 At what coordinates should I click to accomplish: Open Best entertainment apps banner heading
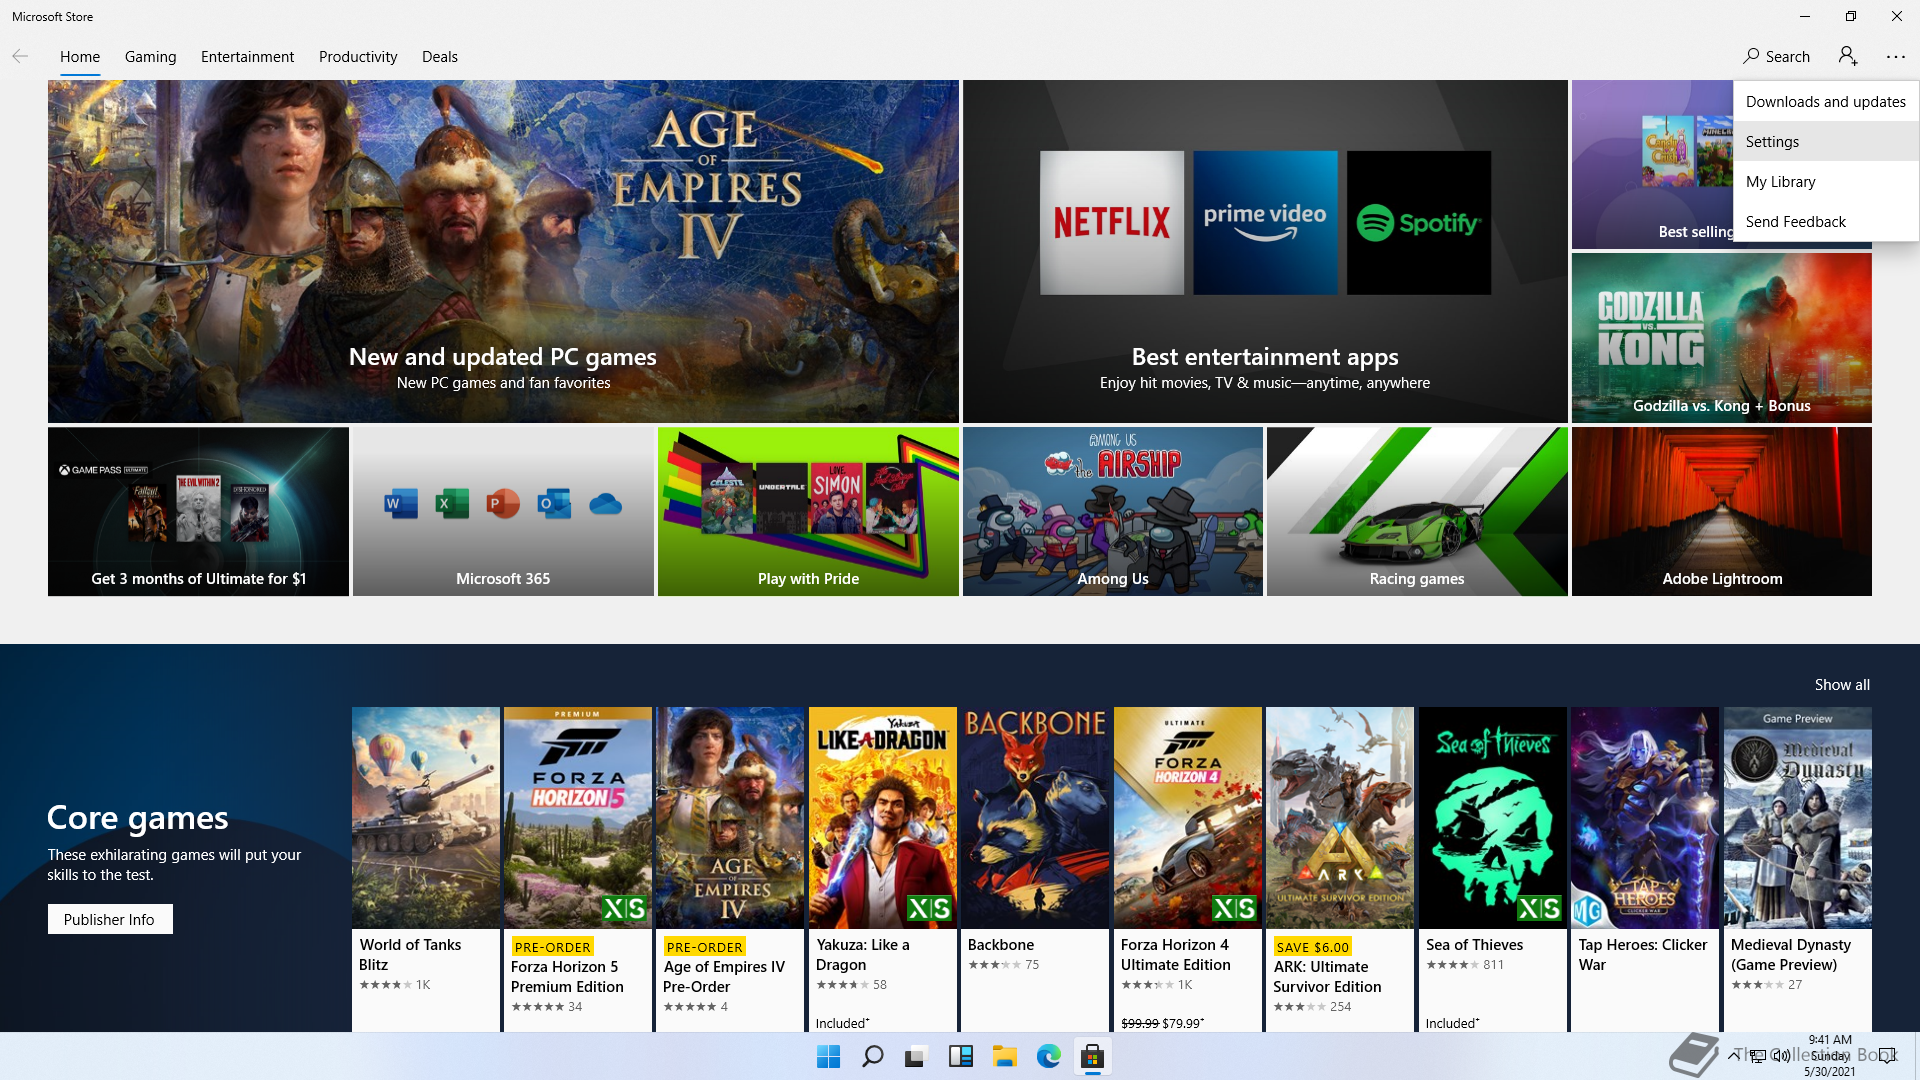[x=1265, y=356]
